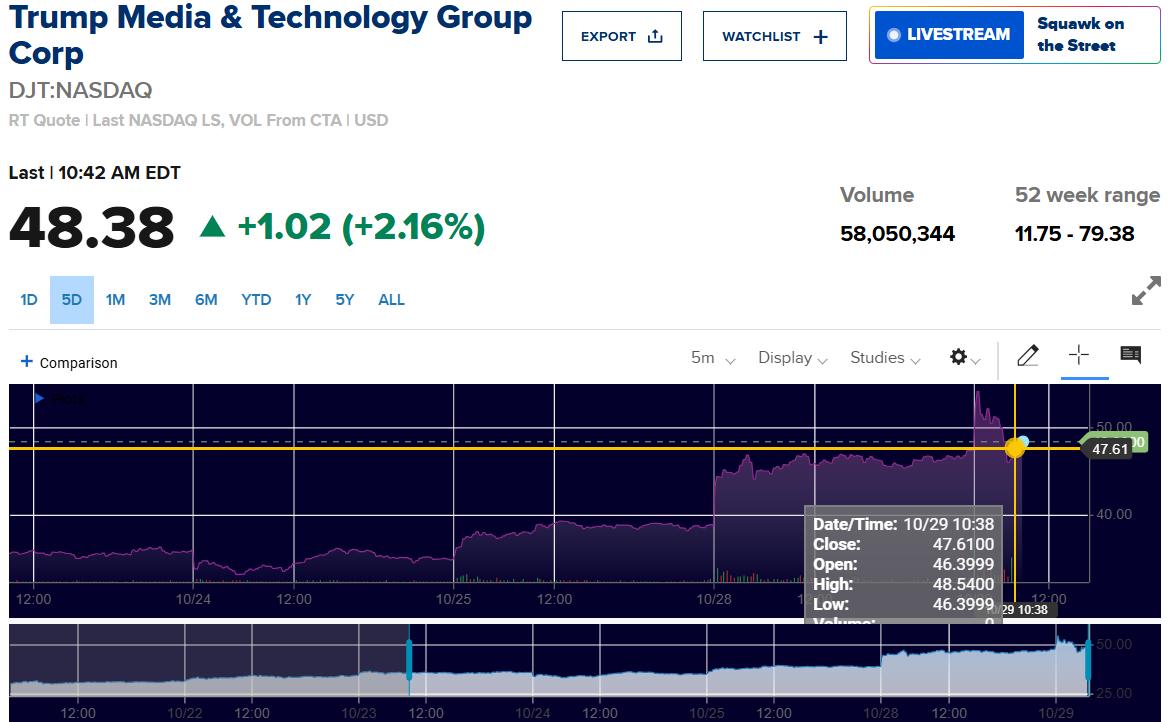Viewport: 1169px width, 722px height.
Task: Click Last 10:42 AM EDT timestamp
Action: click(x=95, y=173)
